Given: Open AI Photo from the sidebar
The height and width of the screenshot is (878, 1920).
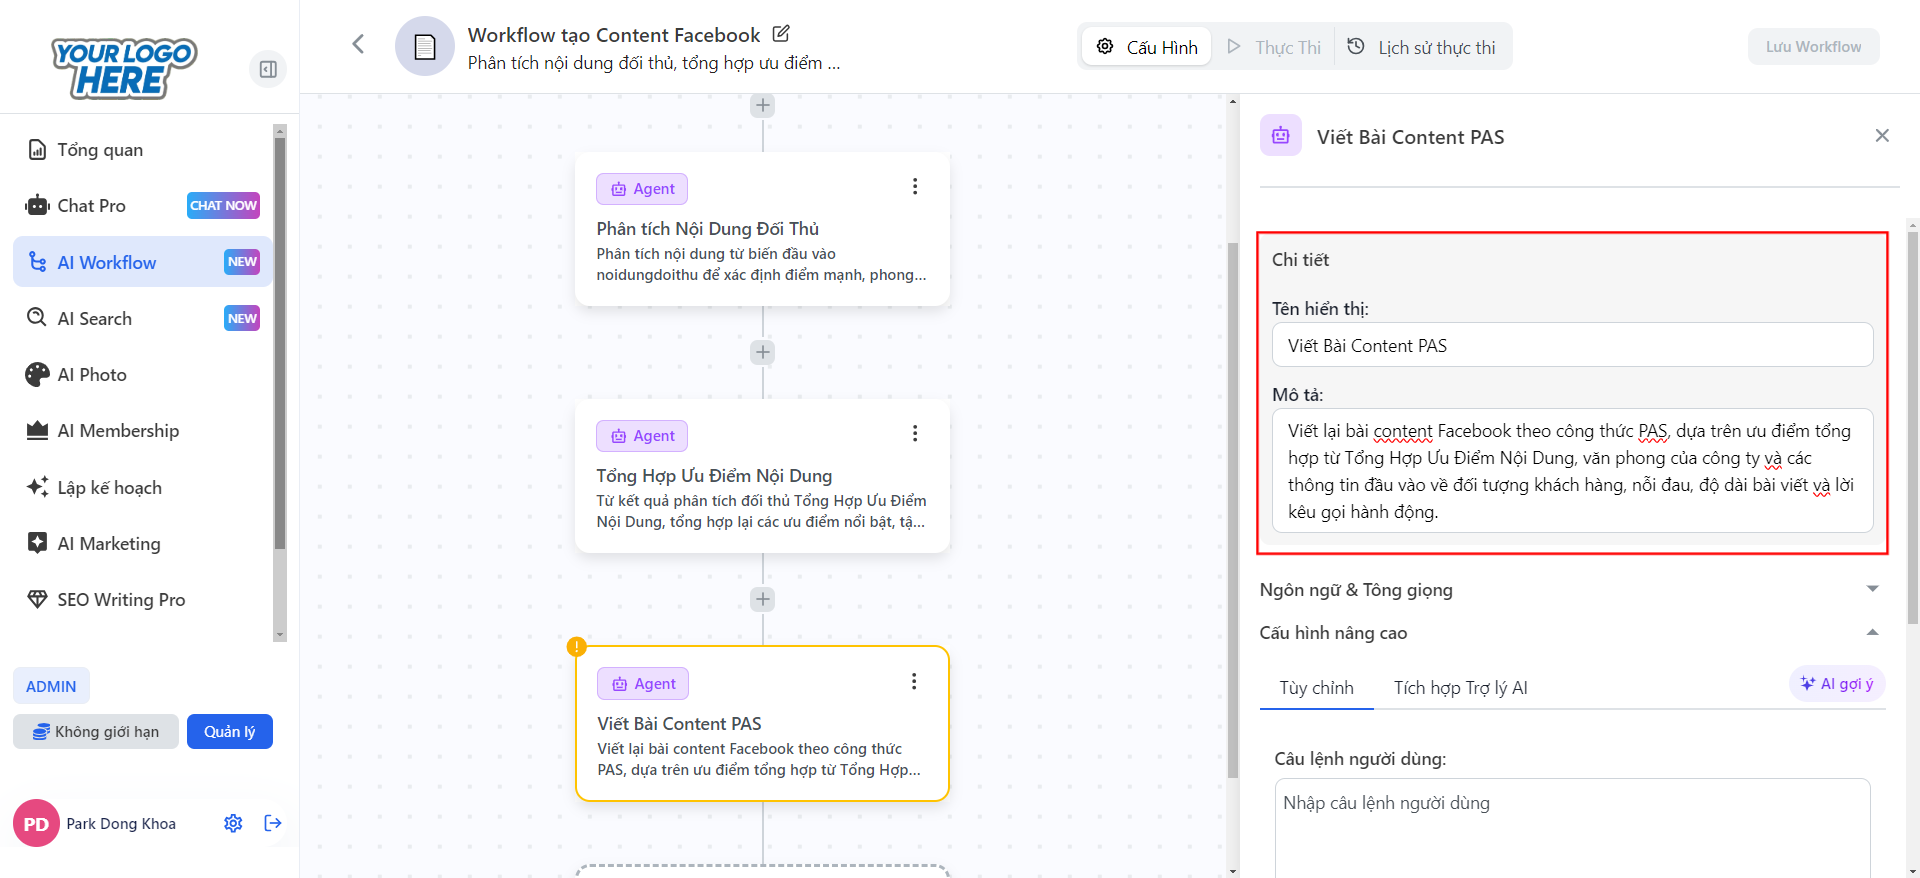Looking at the screenshot, I should coord(92,375).
